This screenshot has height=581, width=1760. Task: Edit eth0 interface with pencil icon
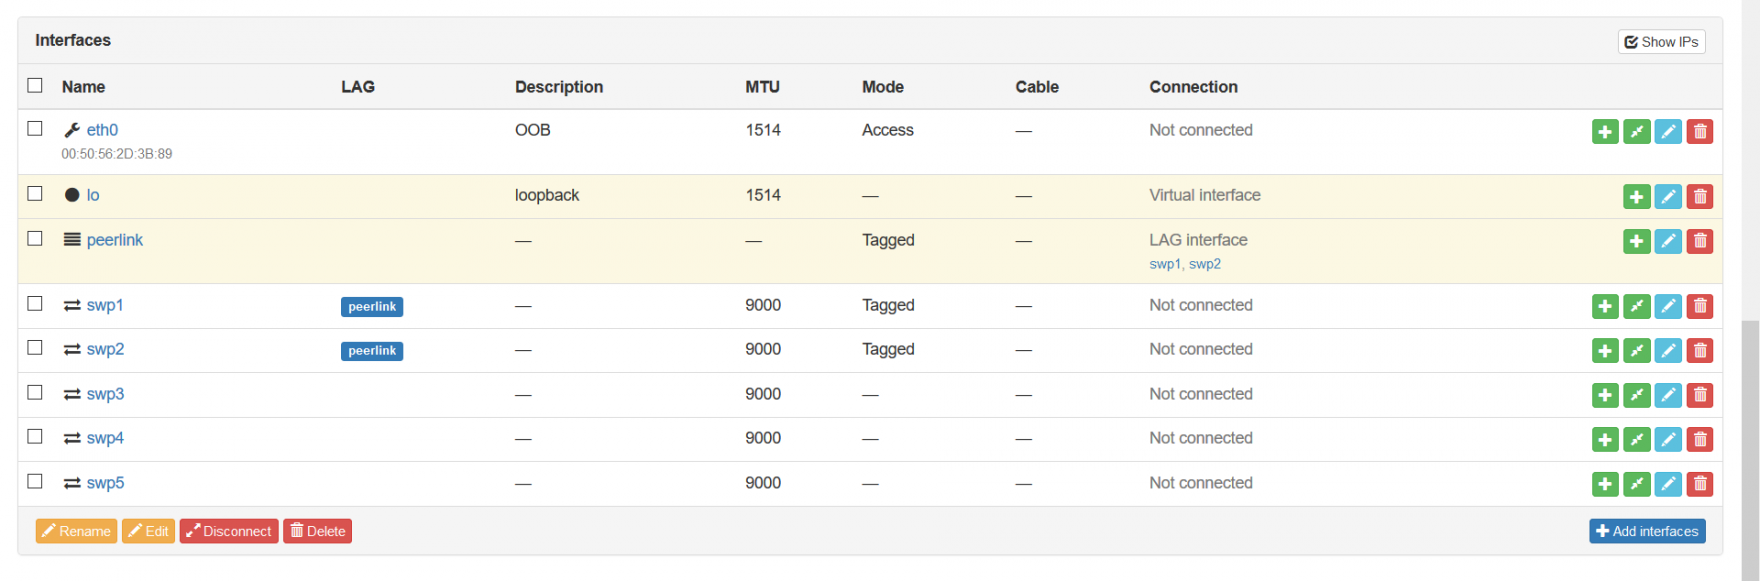pos(1668,131)
